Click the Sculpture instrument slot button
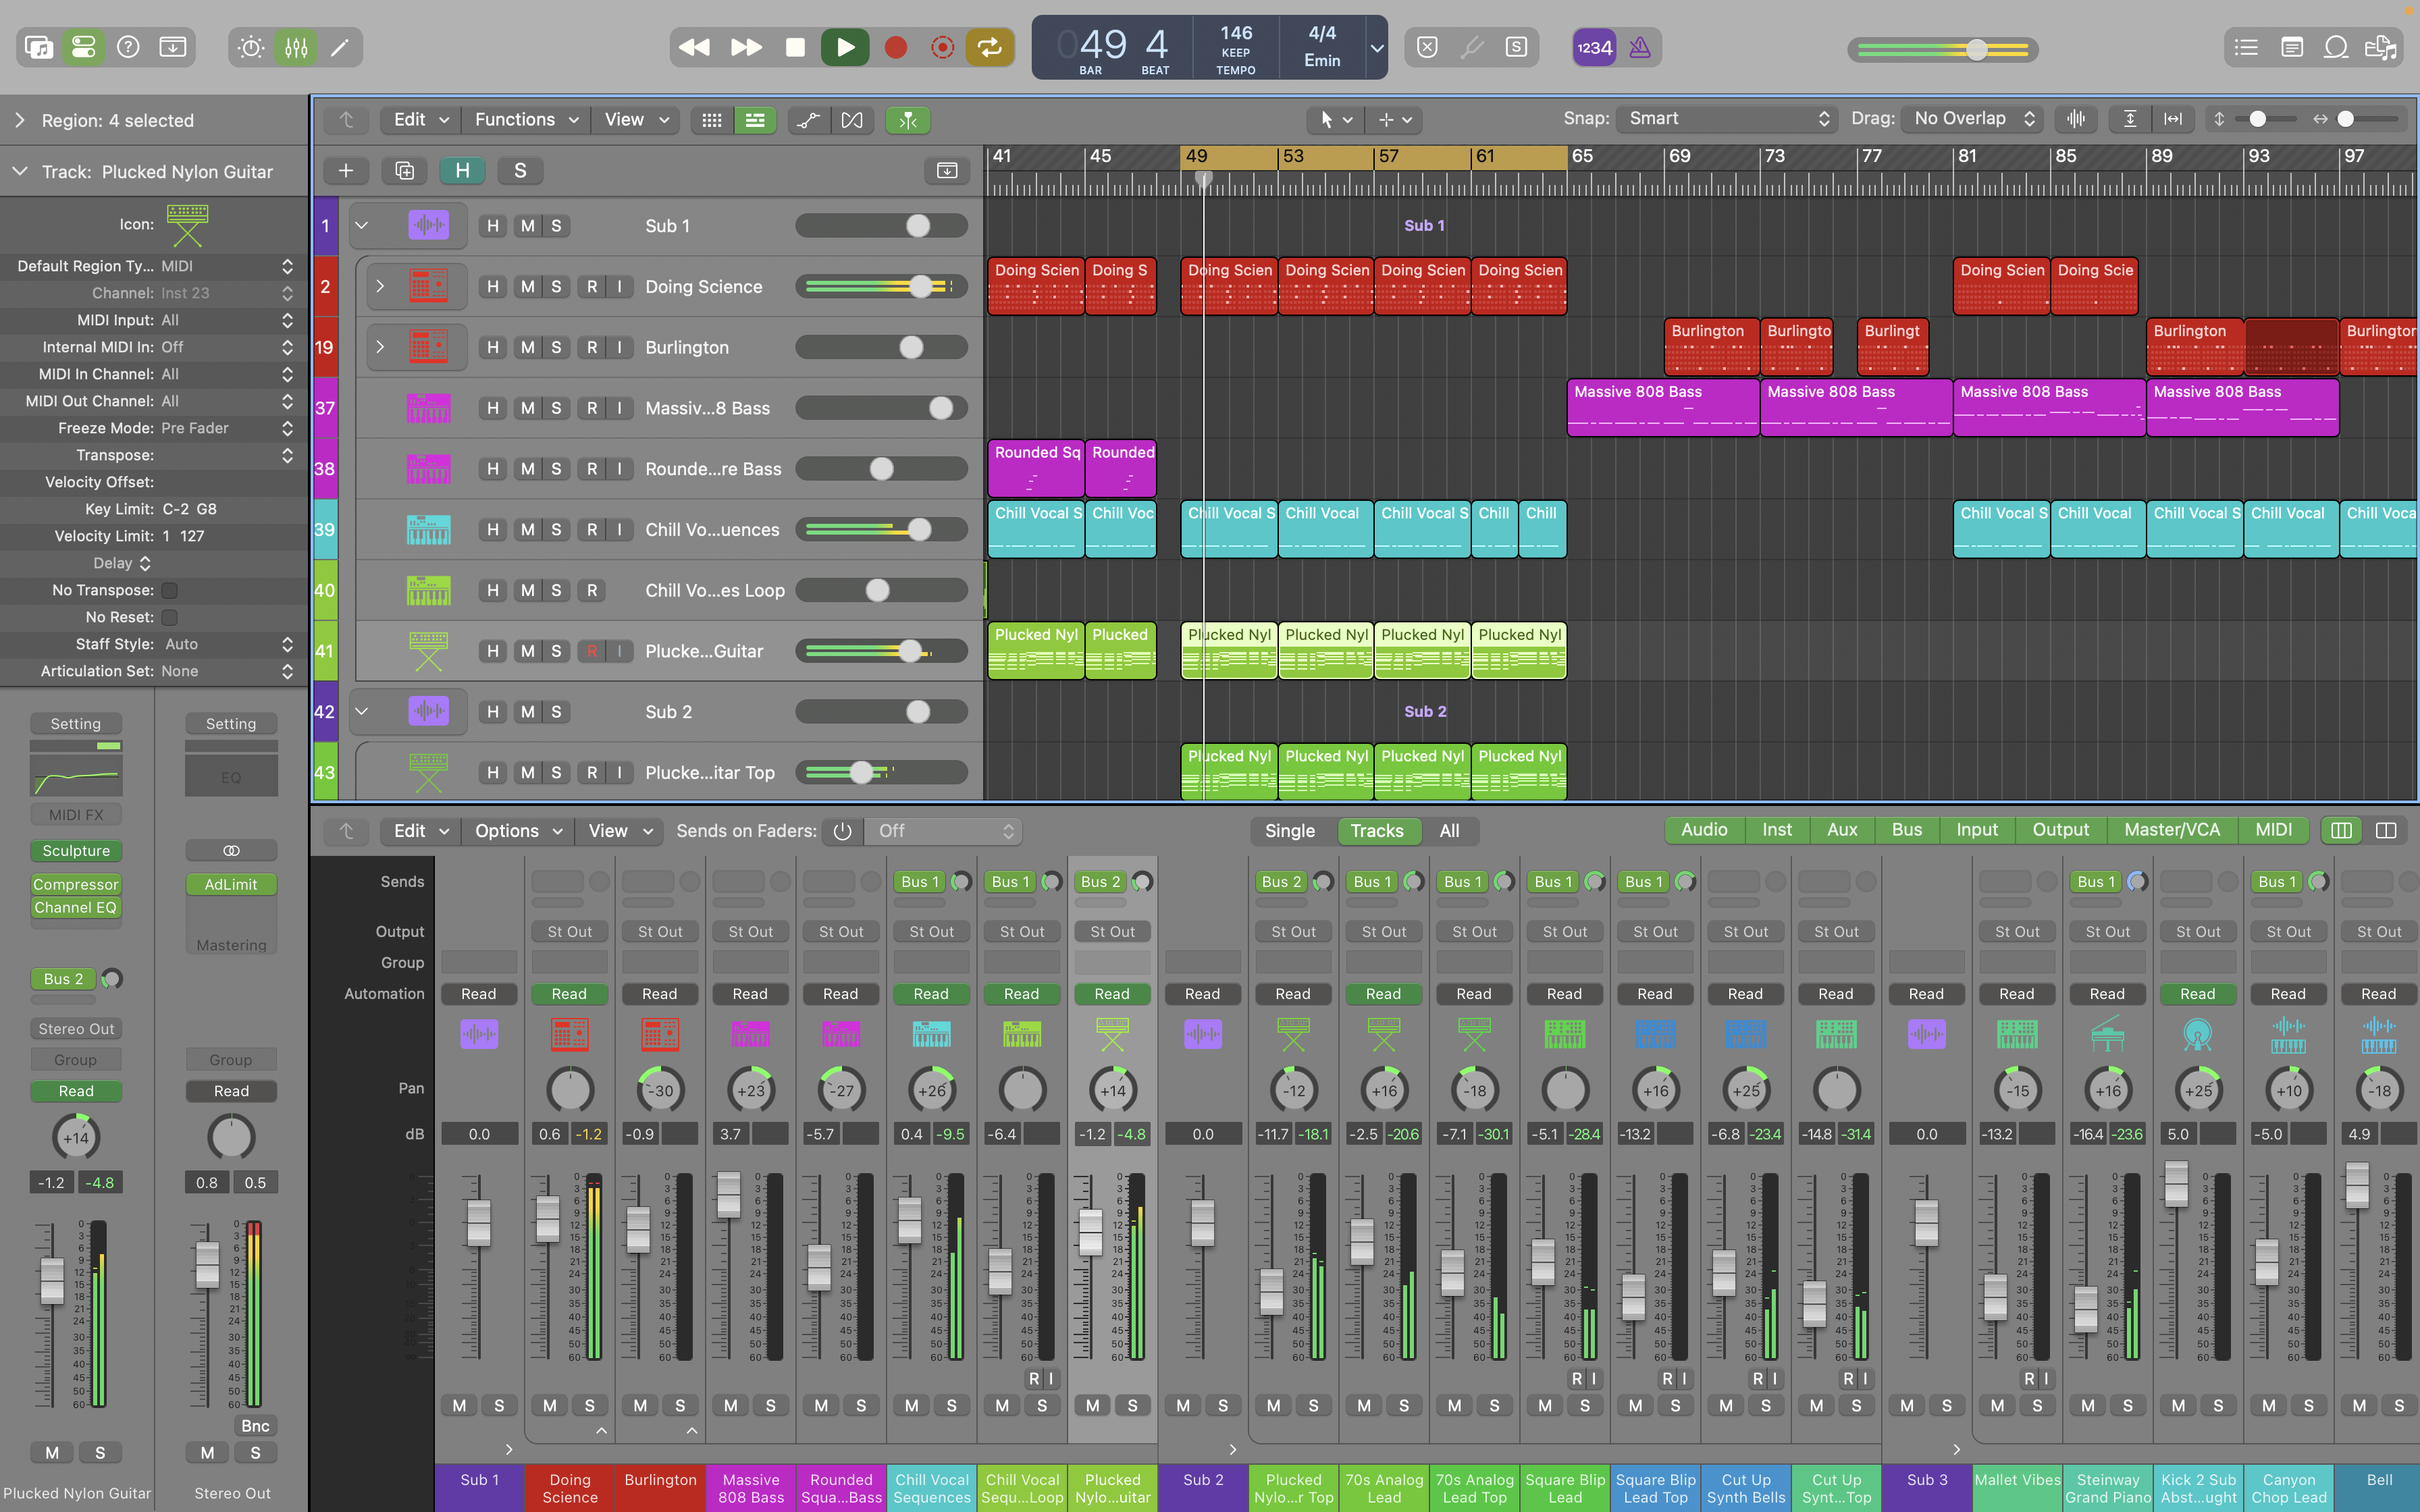The width and height of the screenshot is (2420, 1512). pyautogui.click(x=76, y=850)
